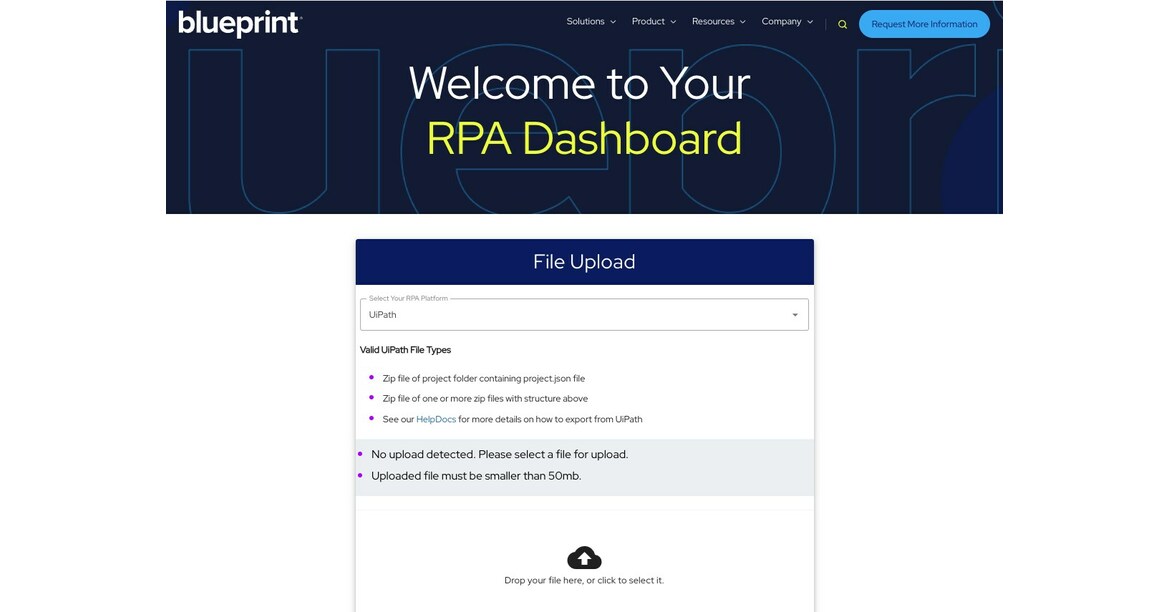Open the Product menu
The width and height of the screenshot is (1169, 612).
(651, 21)
